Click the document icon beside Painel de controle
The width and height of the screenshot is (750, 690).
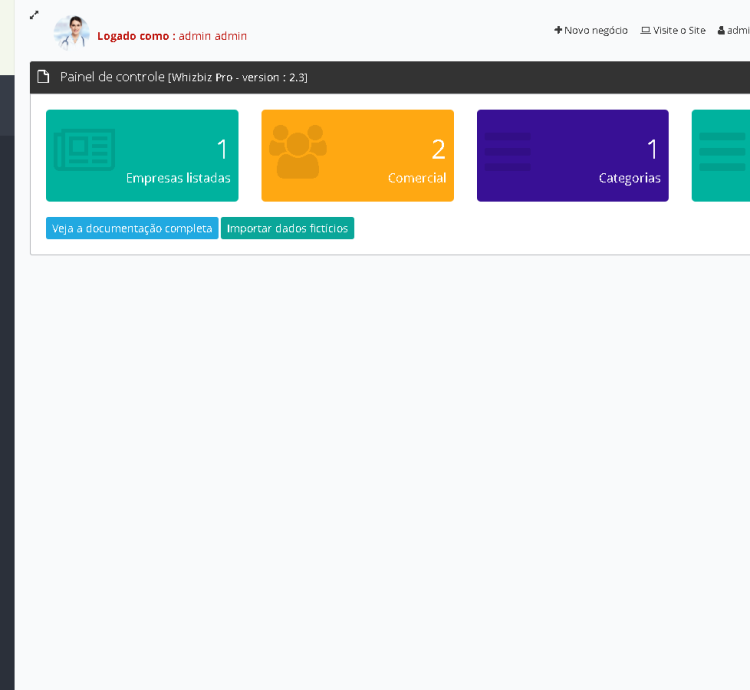44,77
